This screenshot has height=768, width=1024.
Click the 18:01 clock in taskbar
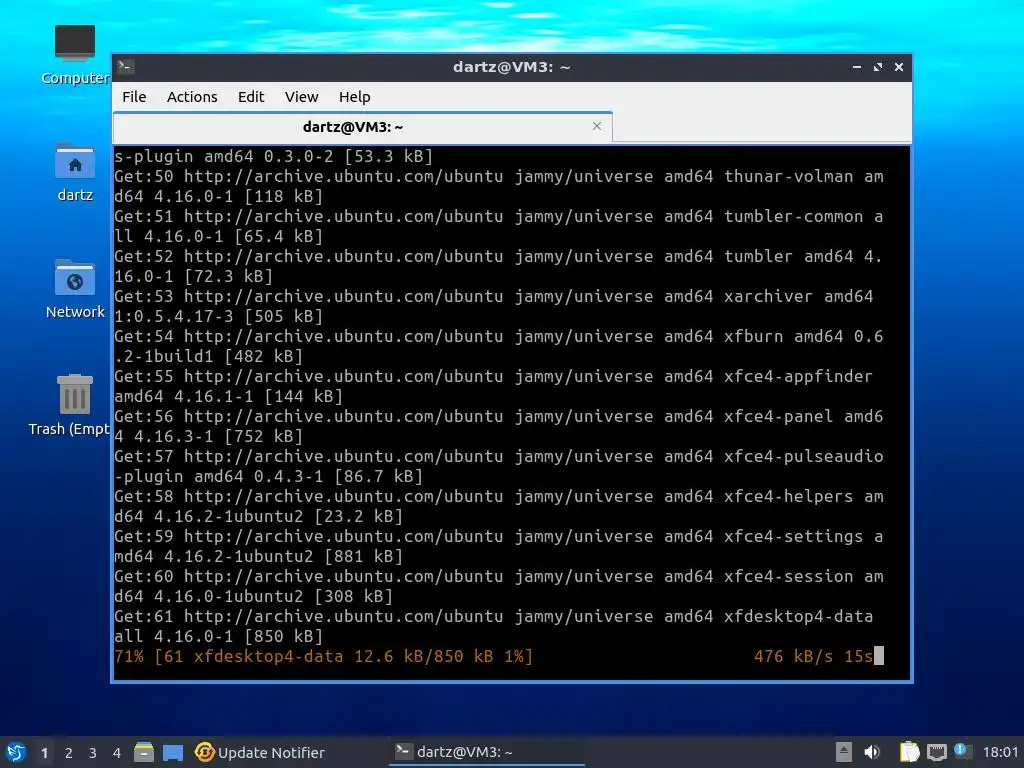pyautogui.click(x=1000, y=752)
